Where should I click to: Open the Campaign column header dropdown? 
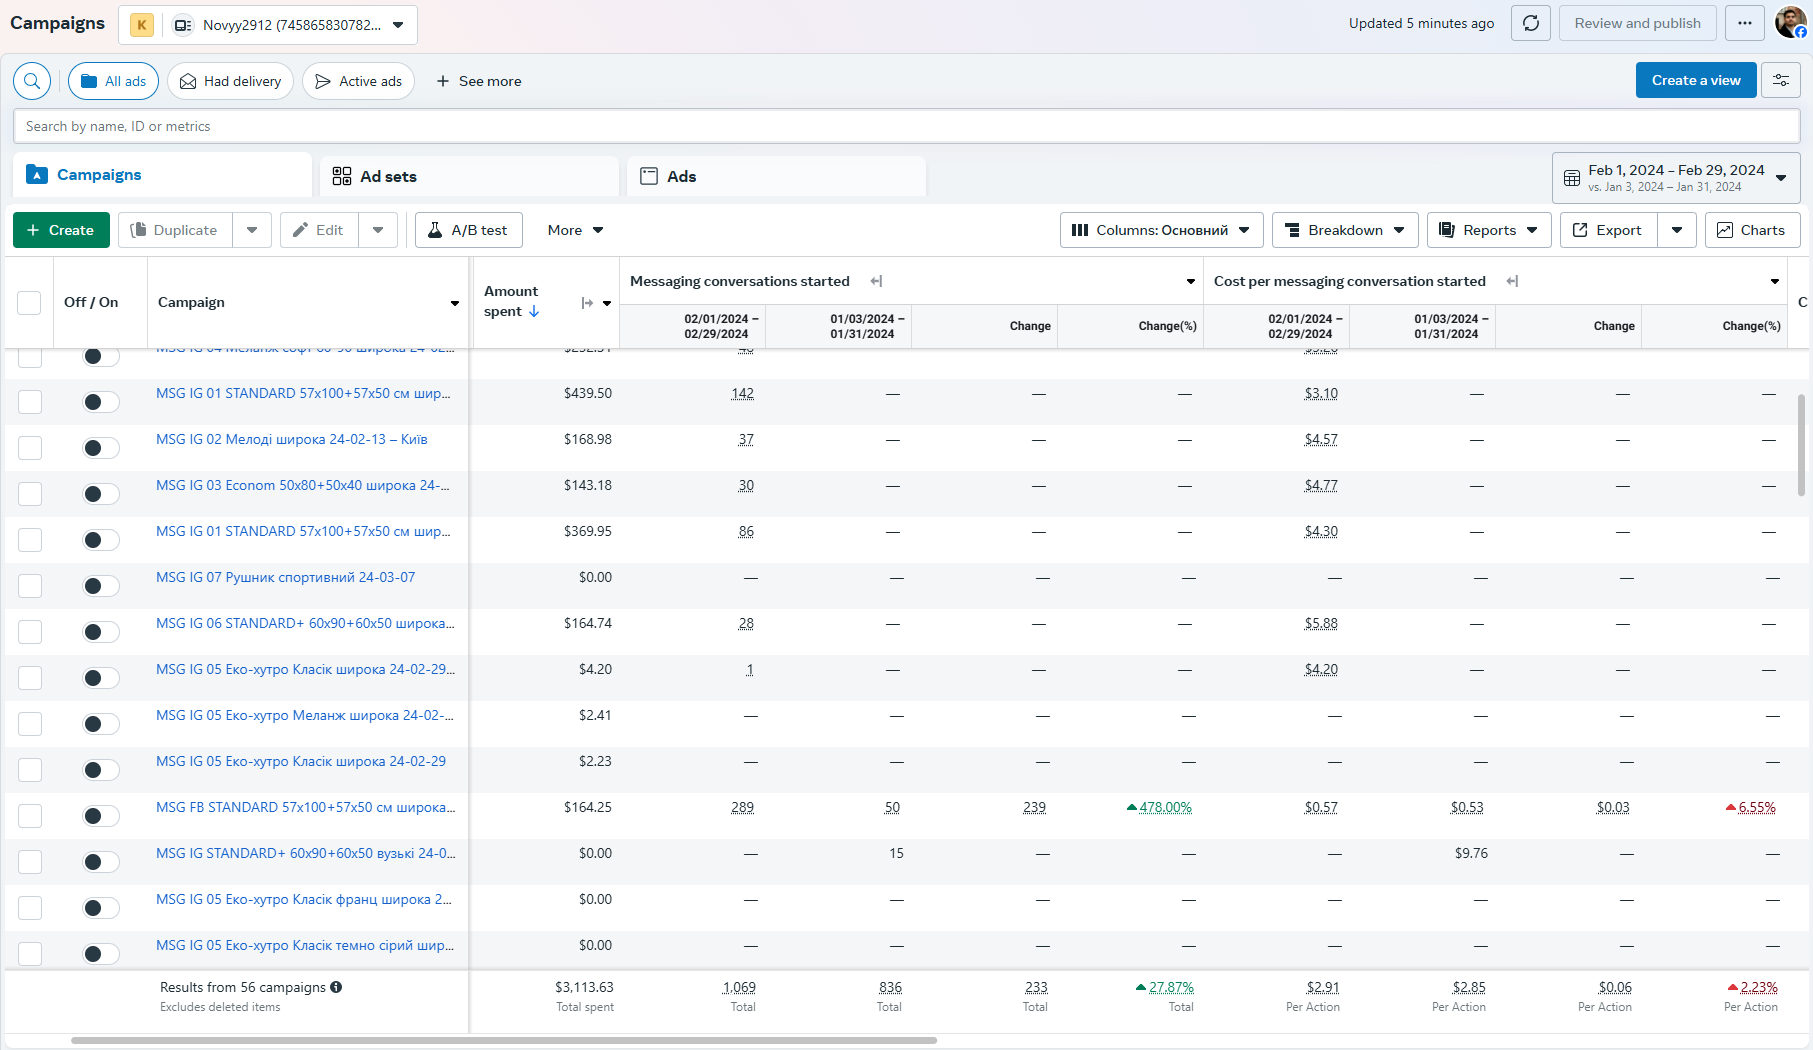coord(455,303)
